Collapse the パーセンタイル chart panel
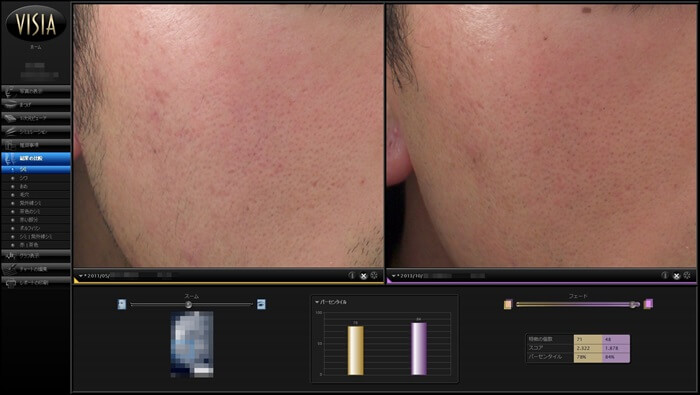Viewport: 700px width, 395px height. 317,302
